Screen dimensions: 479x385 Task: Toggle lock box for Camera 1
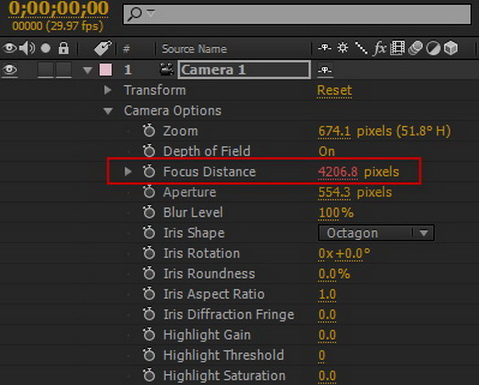coord(64,70)
